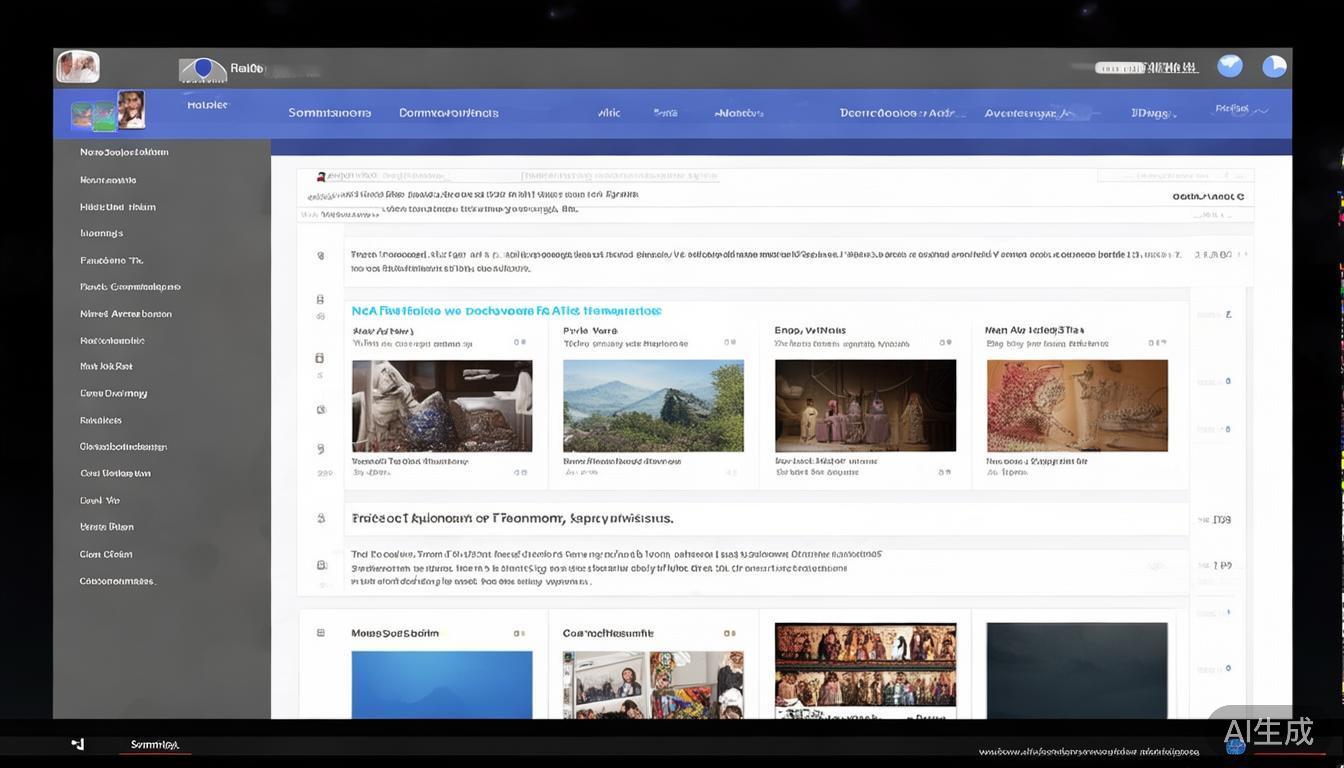Click the profile photo icon in top-left corner
1344x768 pixels.
[77, 67]
